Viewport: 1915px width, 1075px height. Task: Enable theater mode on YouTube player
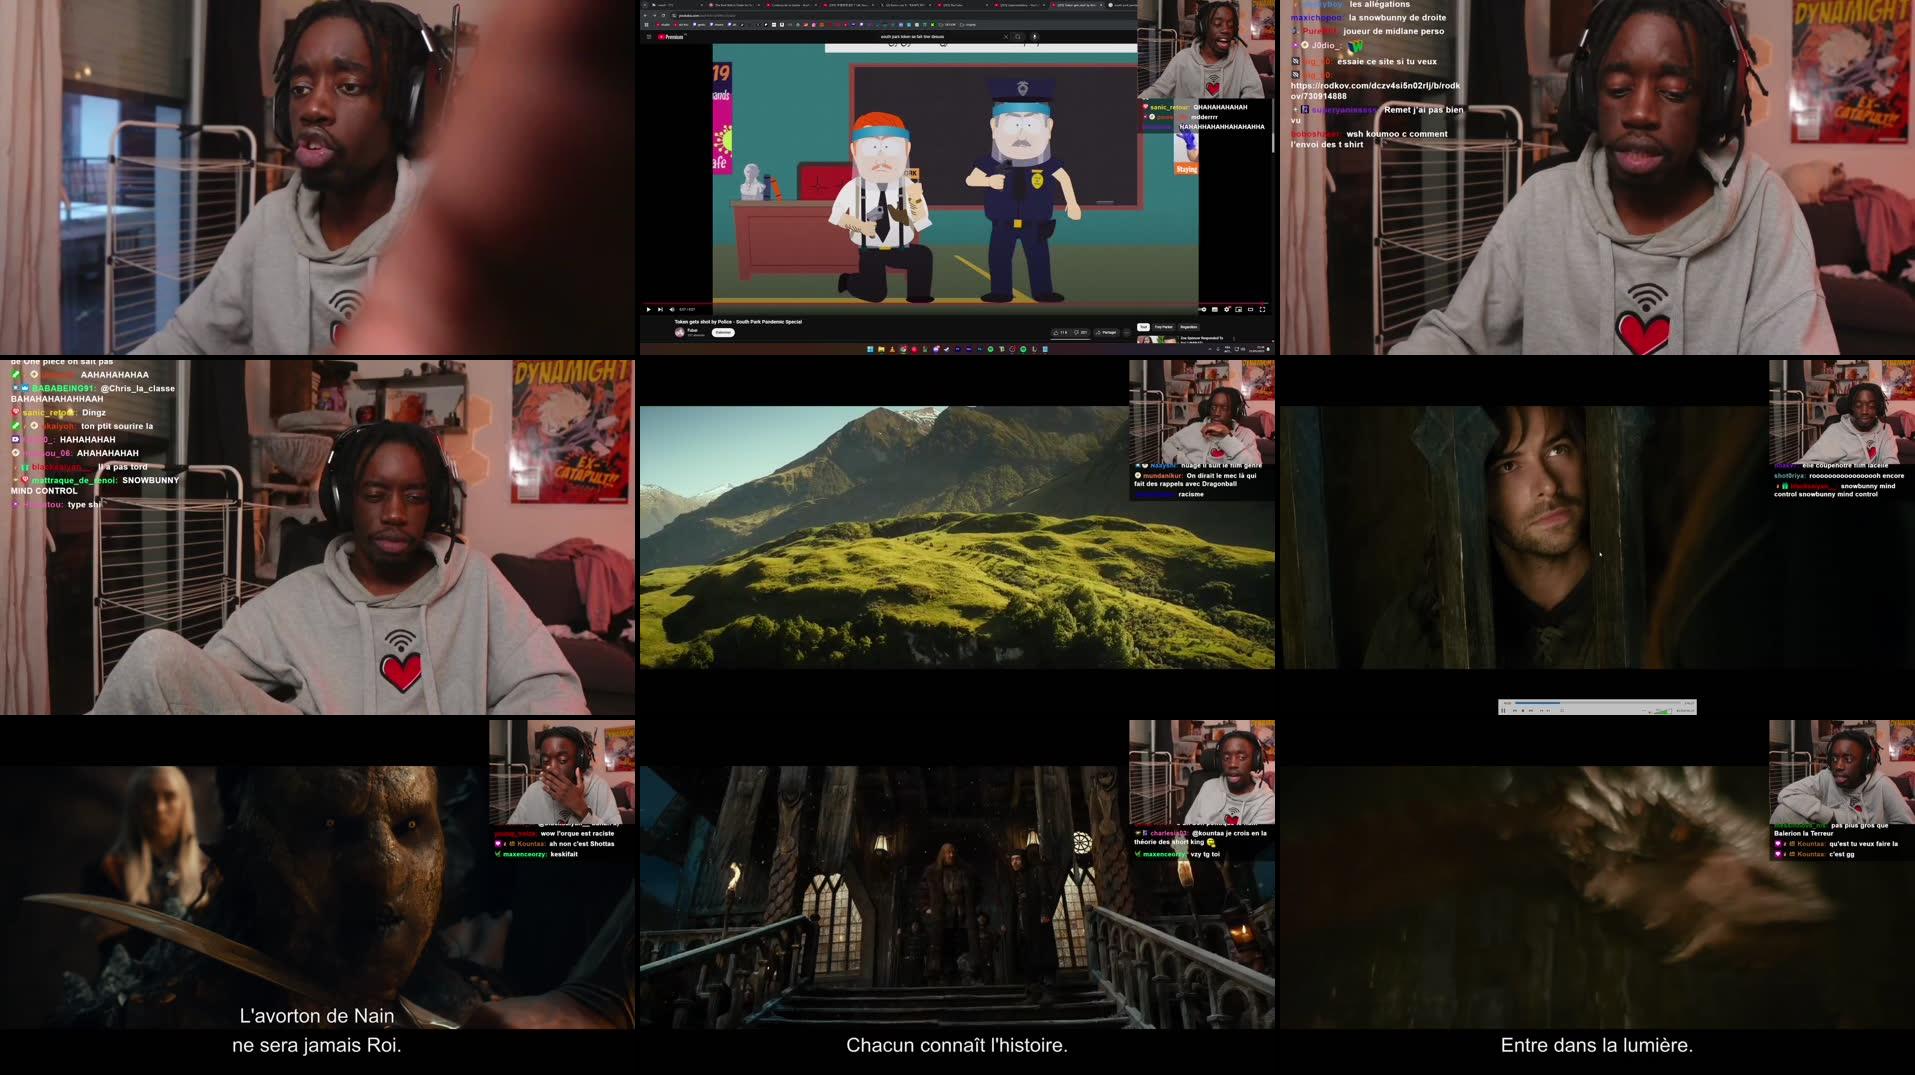click(1250, 309)
